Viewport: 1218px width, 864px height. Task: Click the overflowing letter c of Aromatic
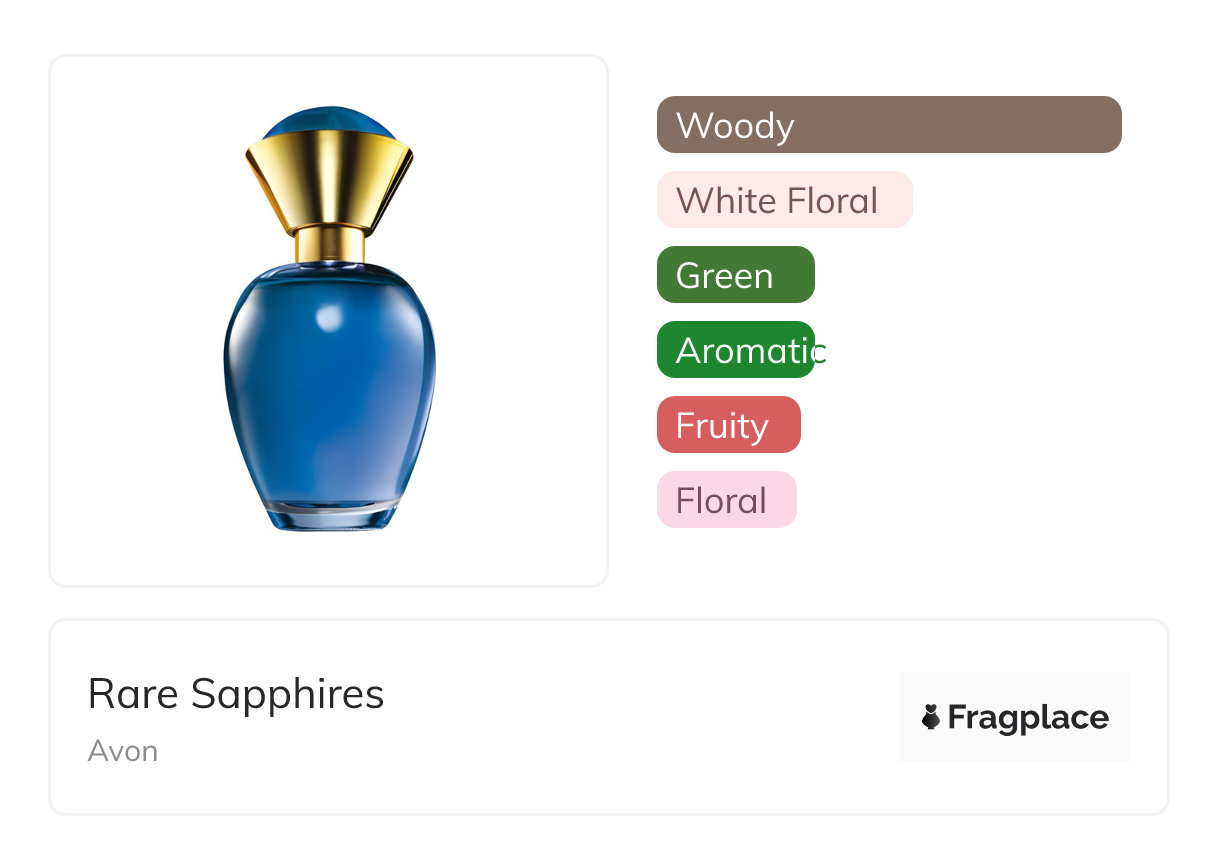point(820,352)
